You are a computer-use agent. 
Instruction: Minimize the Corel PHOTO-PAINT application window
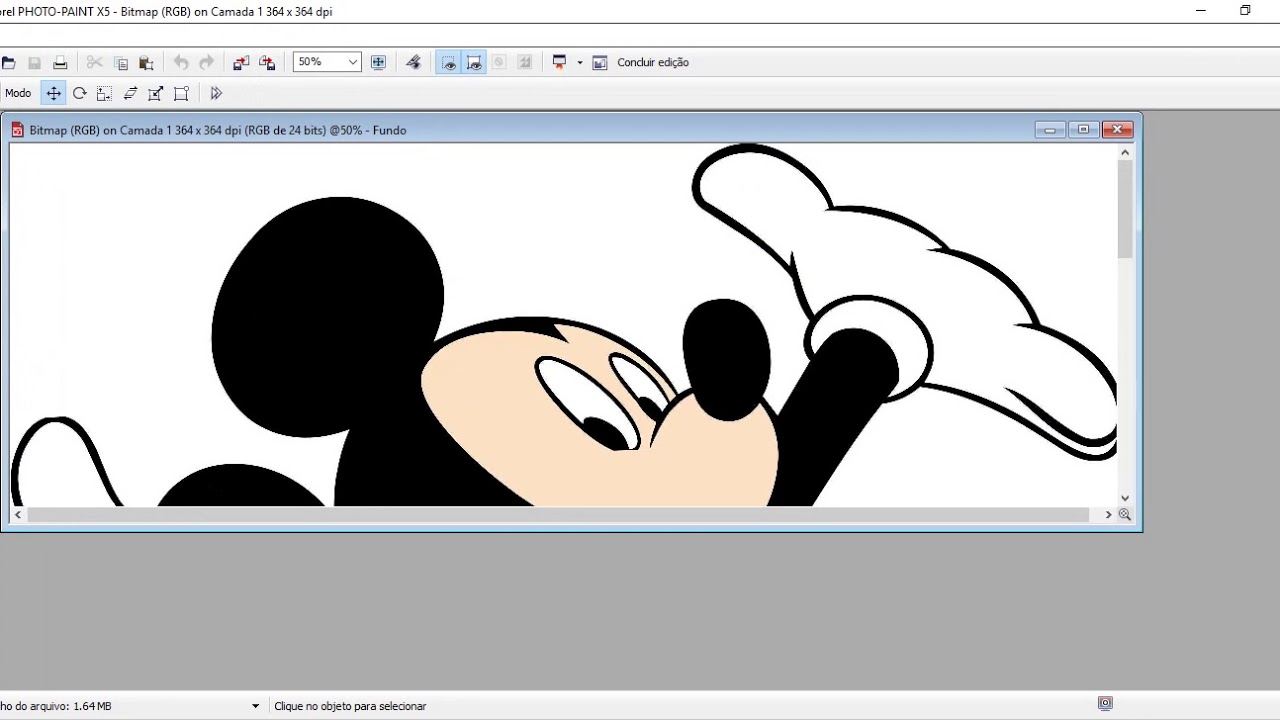pyautogui.click(x=1201, y=11)
